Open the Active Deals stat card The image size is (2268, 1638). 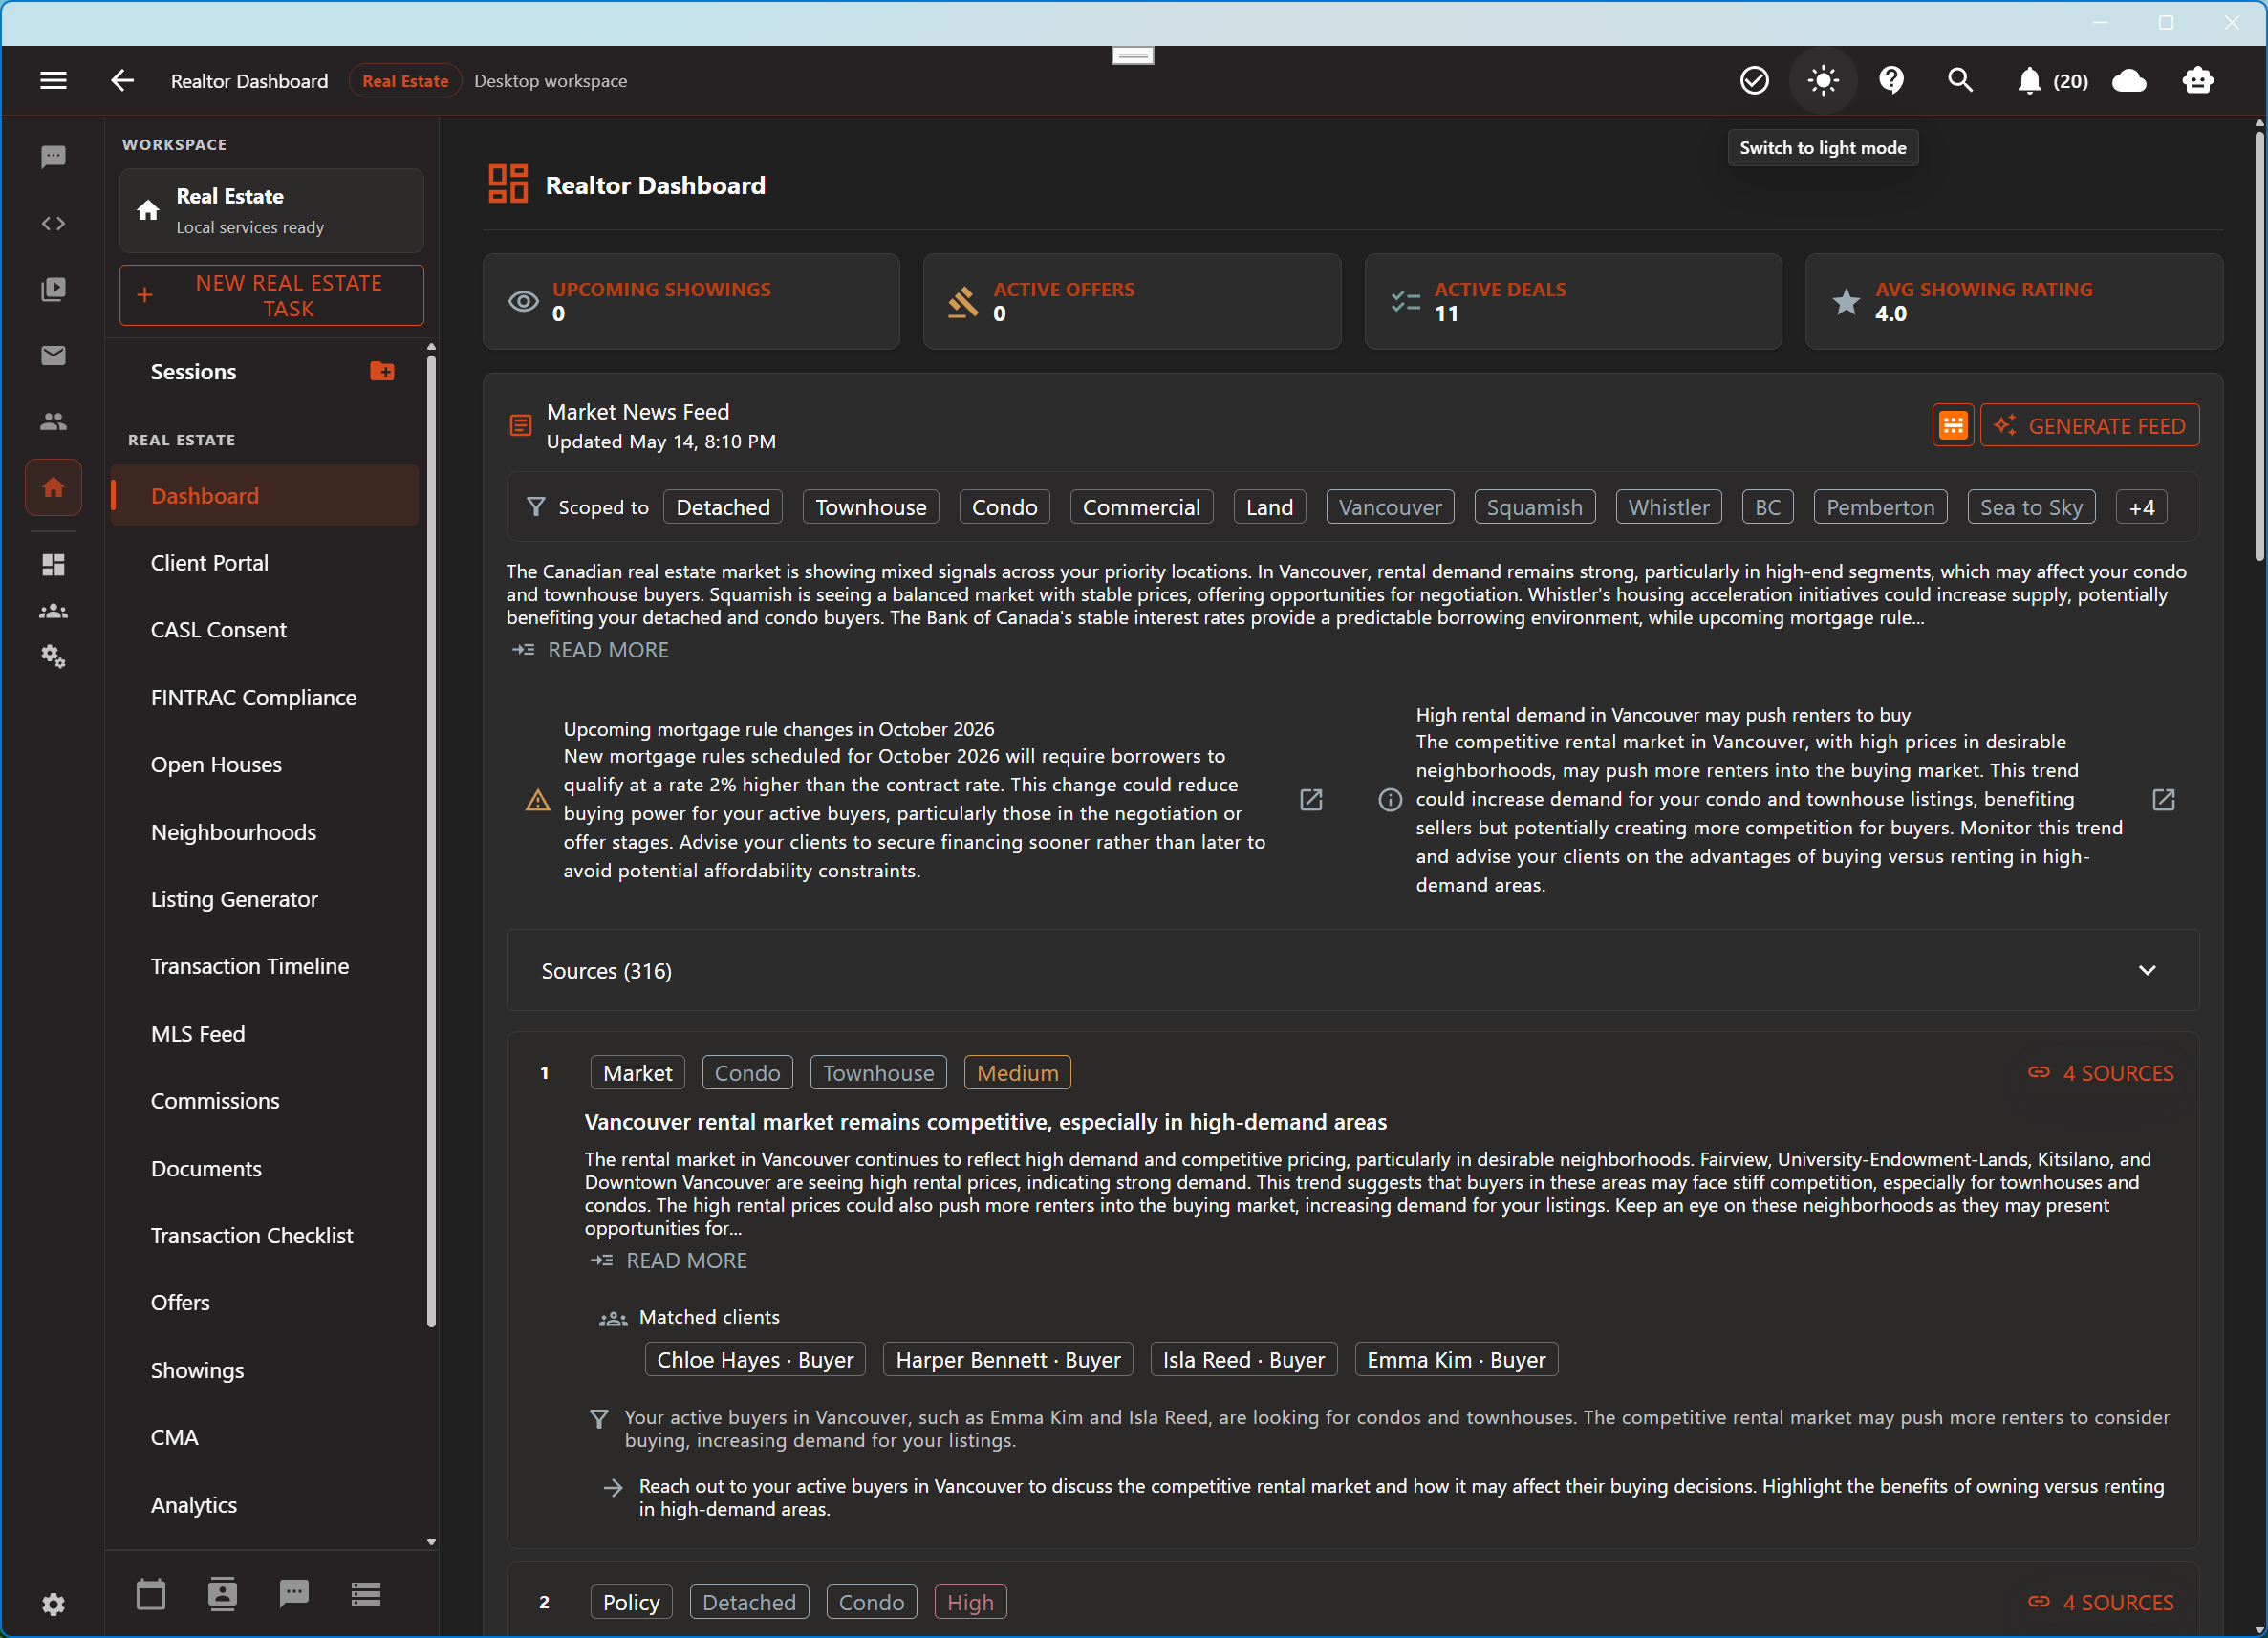pos(1573,301)
